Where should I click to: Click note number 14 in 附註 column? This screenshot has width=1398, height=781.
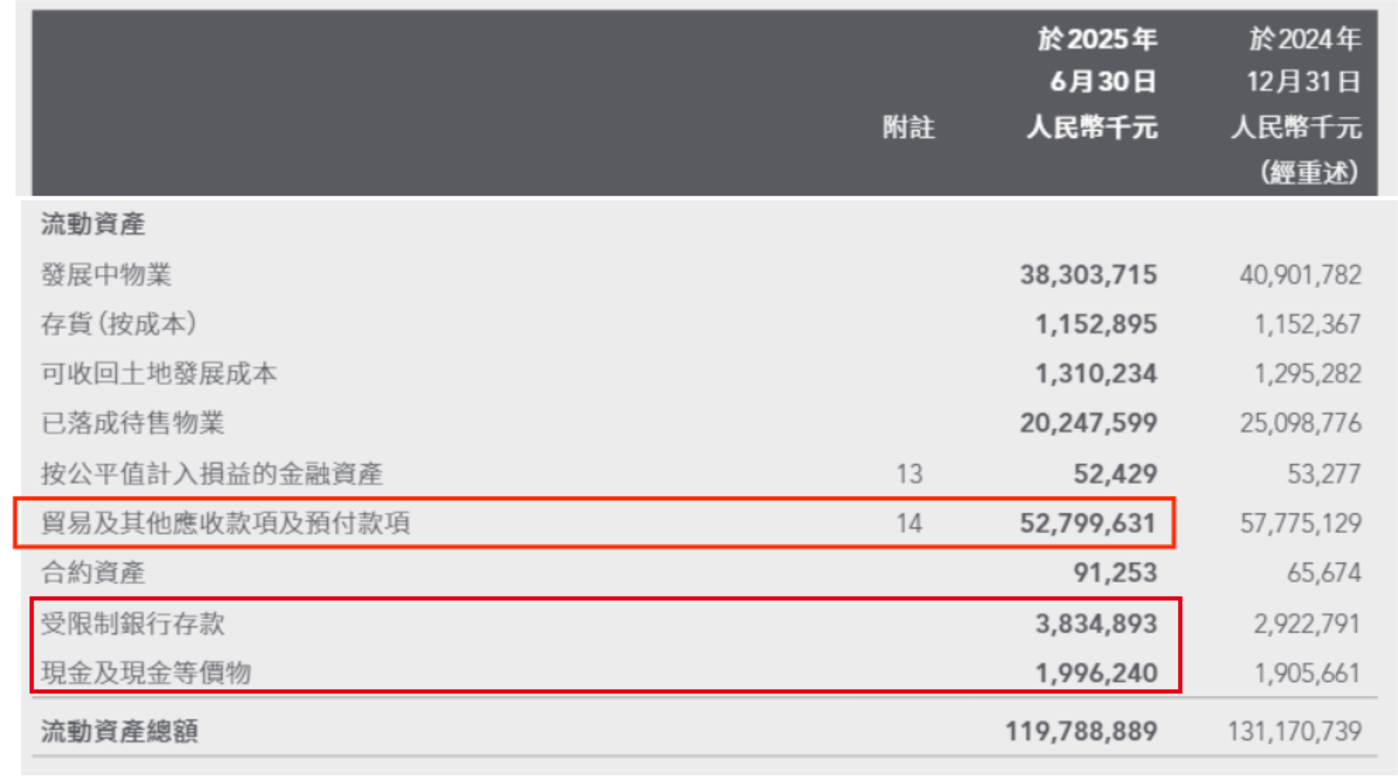909,522
